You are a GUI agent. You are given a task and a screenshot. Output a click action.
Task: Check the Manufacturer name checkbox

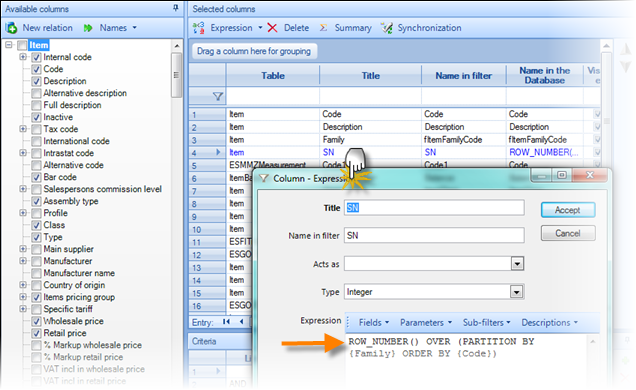(37, 273)
